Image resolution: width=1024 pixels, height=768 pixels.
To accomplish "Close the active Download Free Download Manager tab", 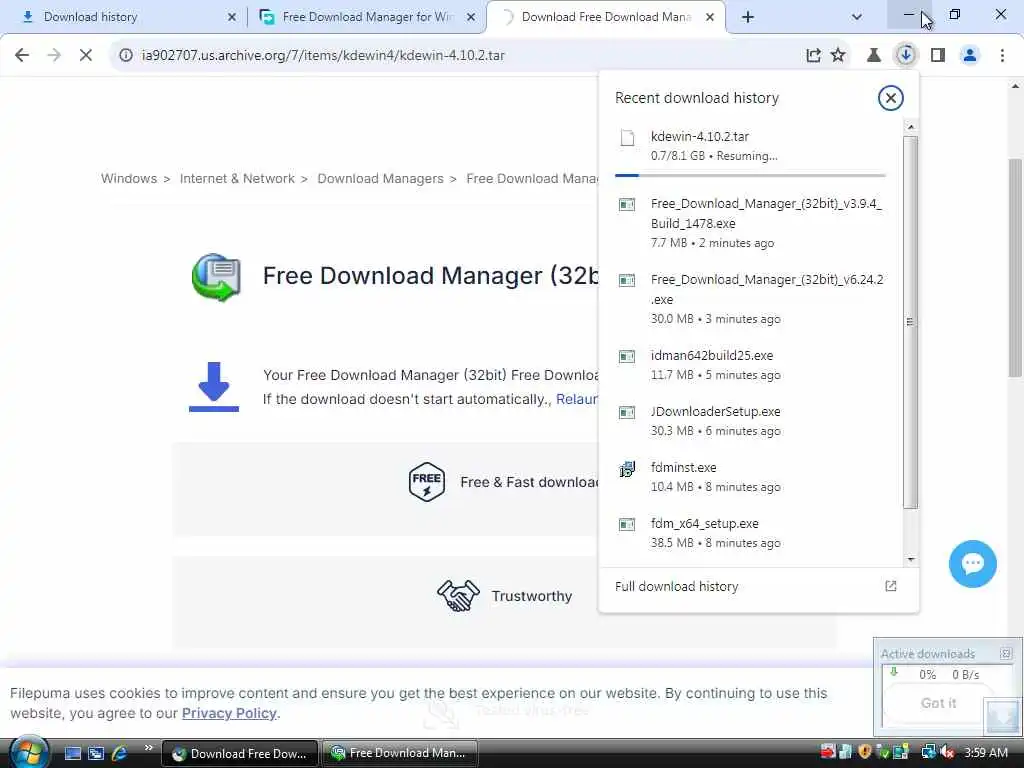I will pos(710,18).
